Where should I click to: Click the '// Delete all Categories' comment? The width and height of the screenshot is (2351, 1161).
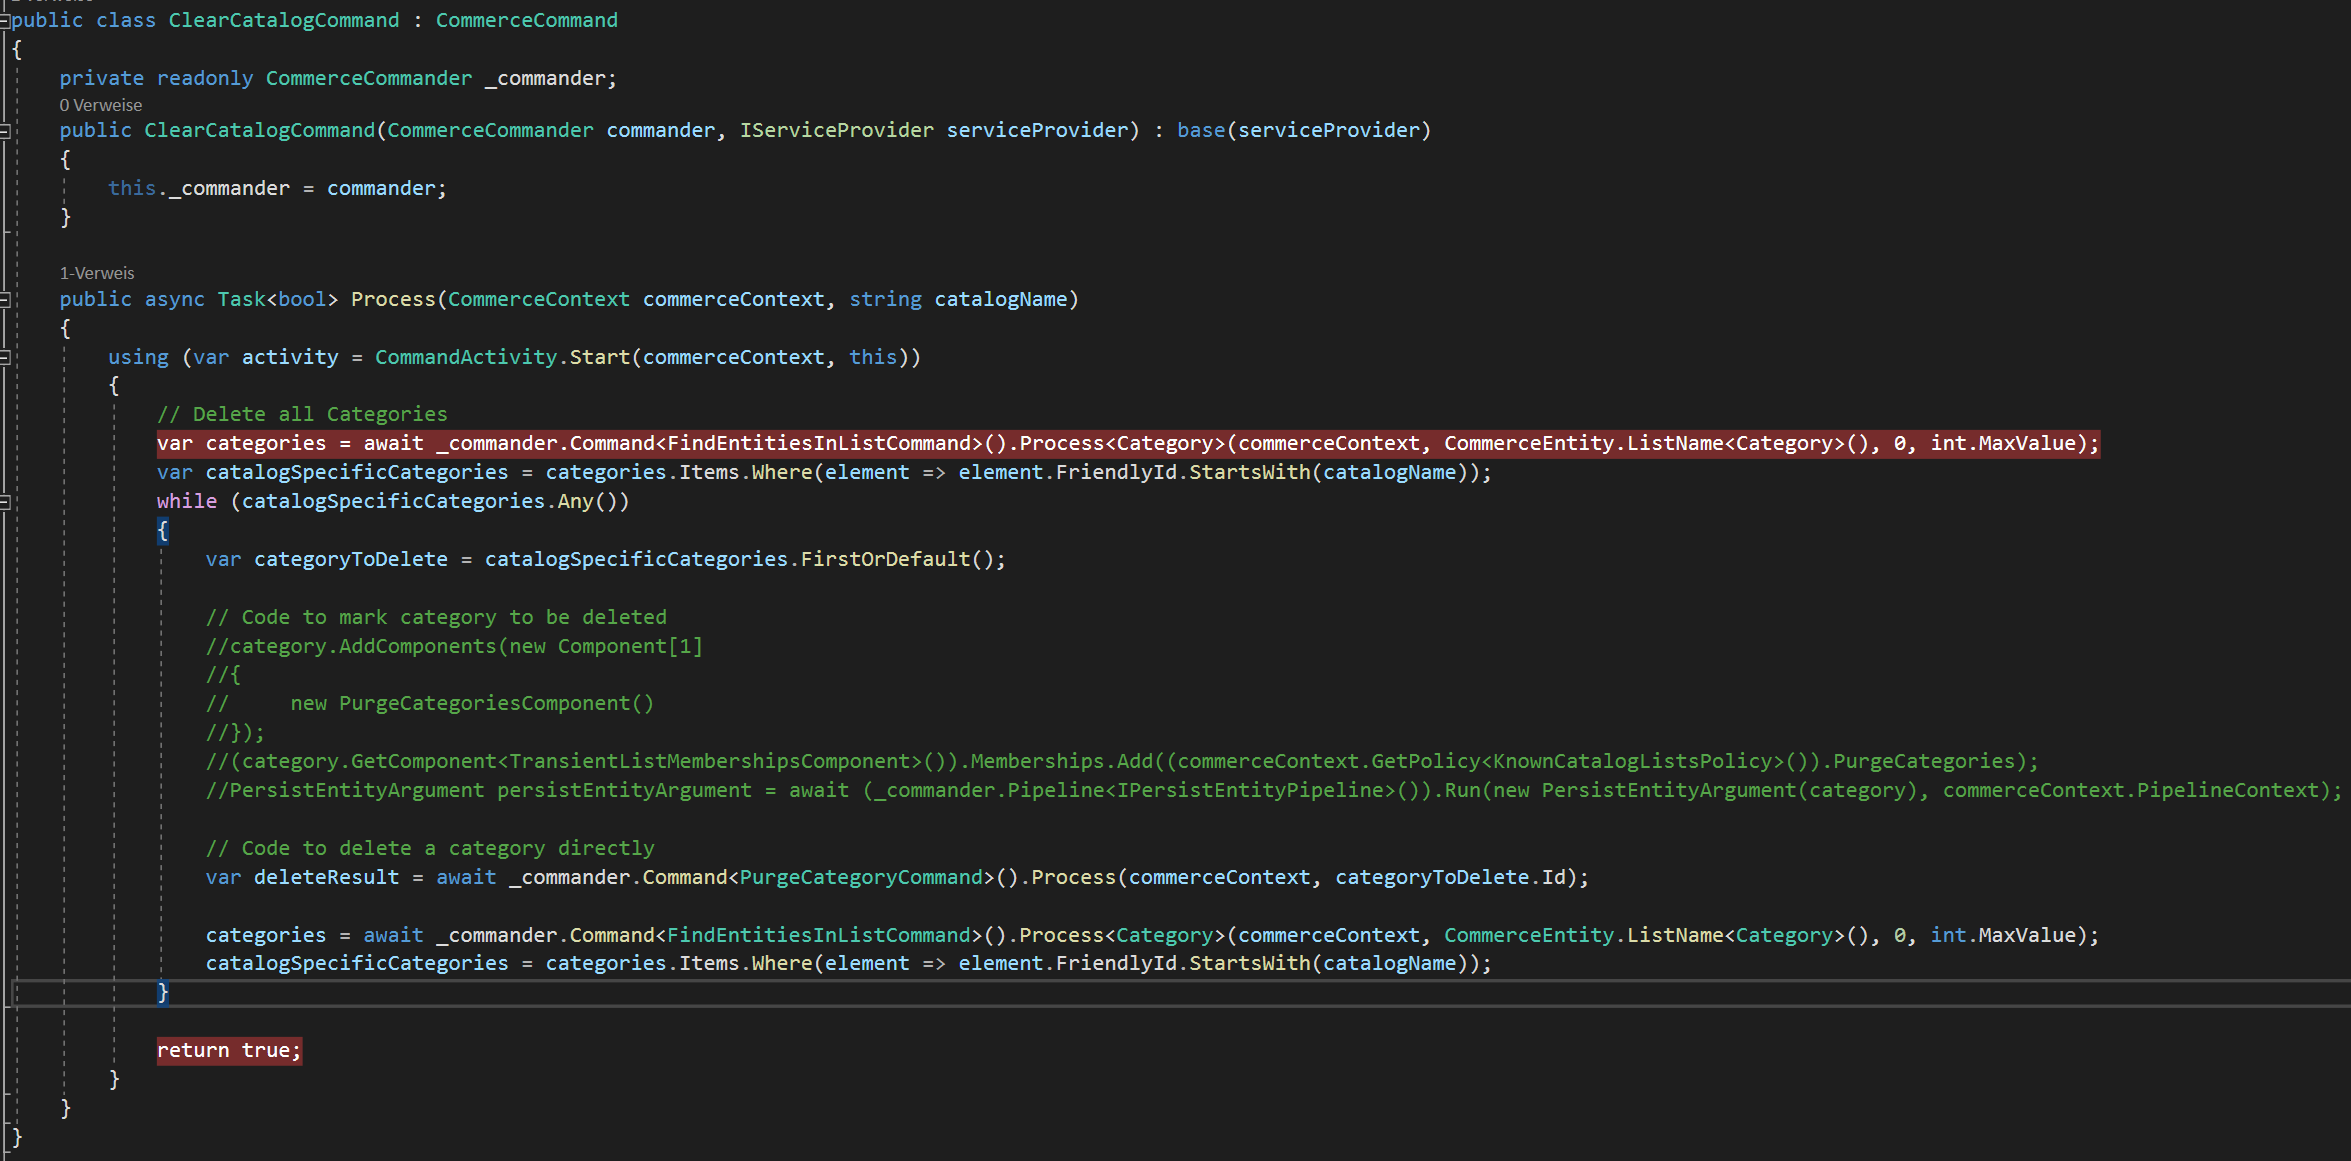pyautogui.click(x=302, y=414)
